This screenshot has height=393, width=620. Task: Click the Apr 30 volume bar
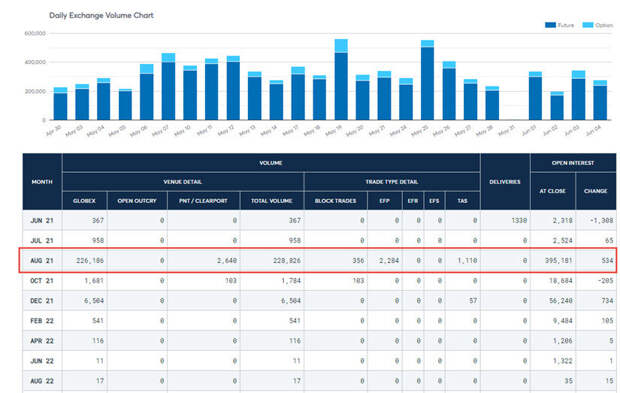click(x=60, y=104)
